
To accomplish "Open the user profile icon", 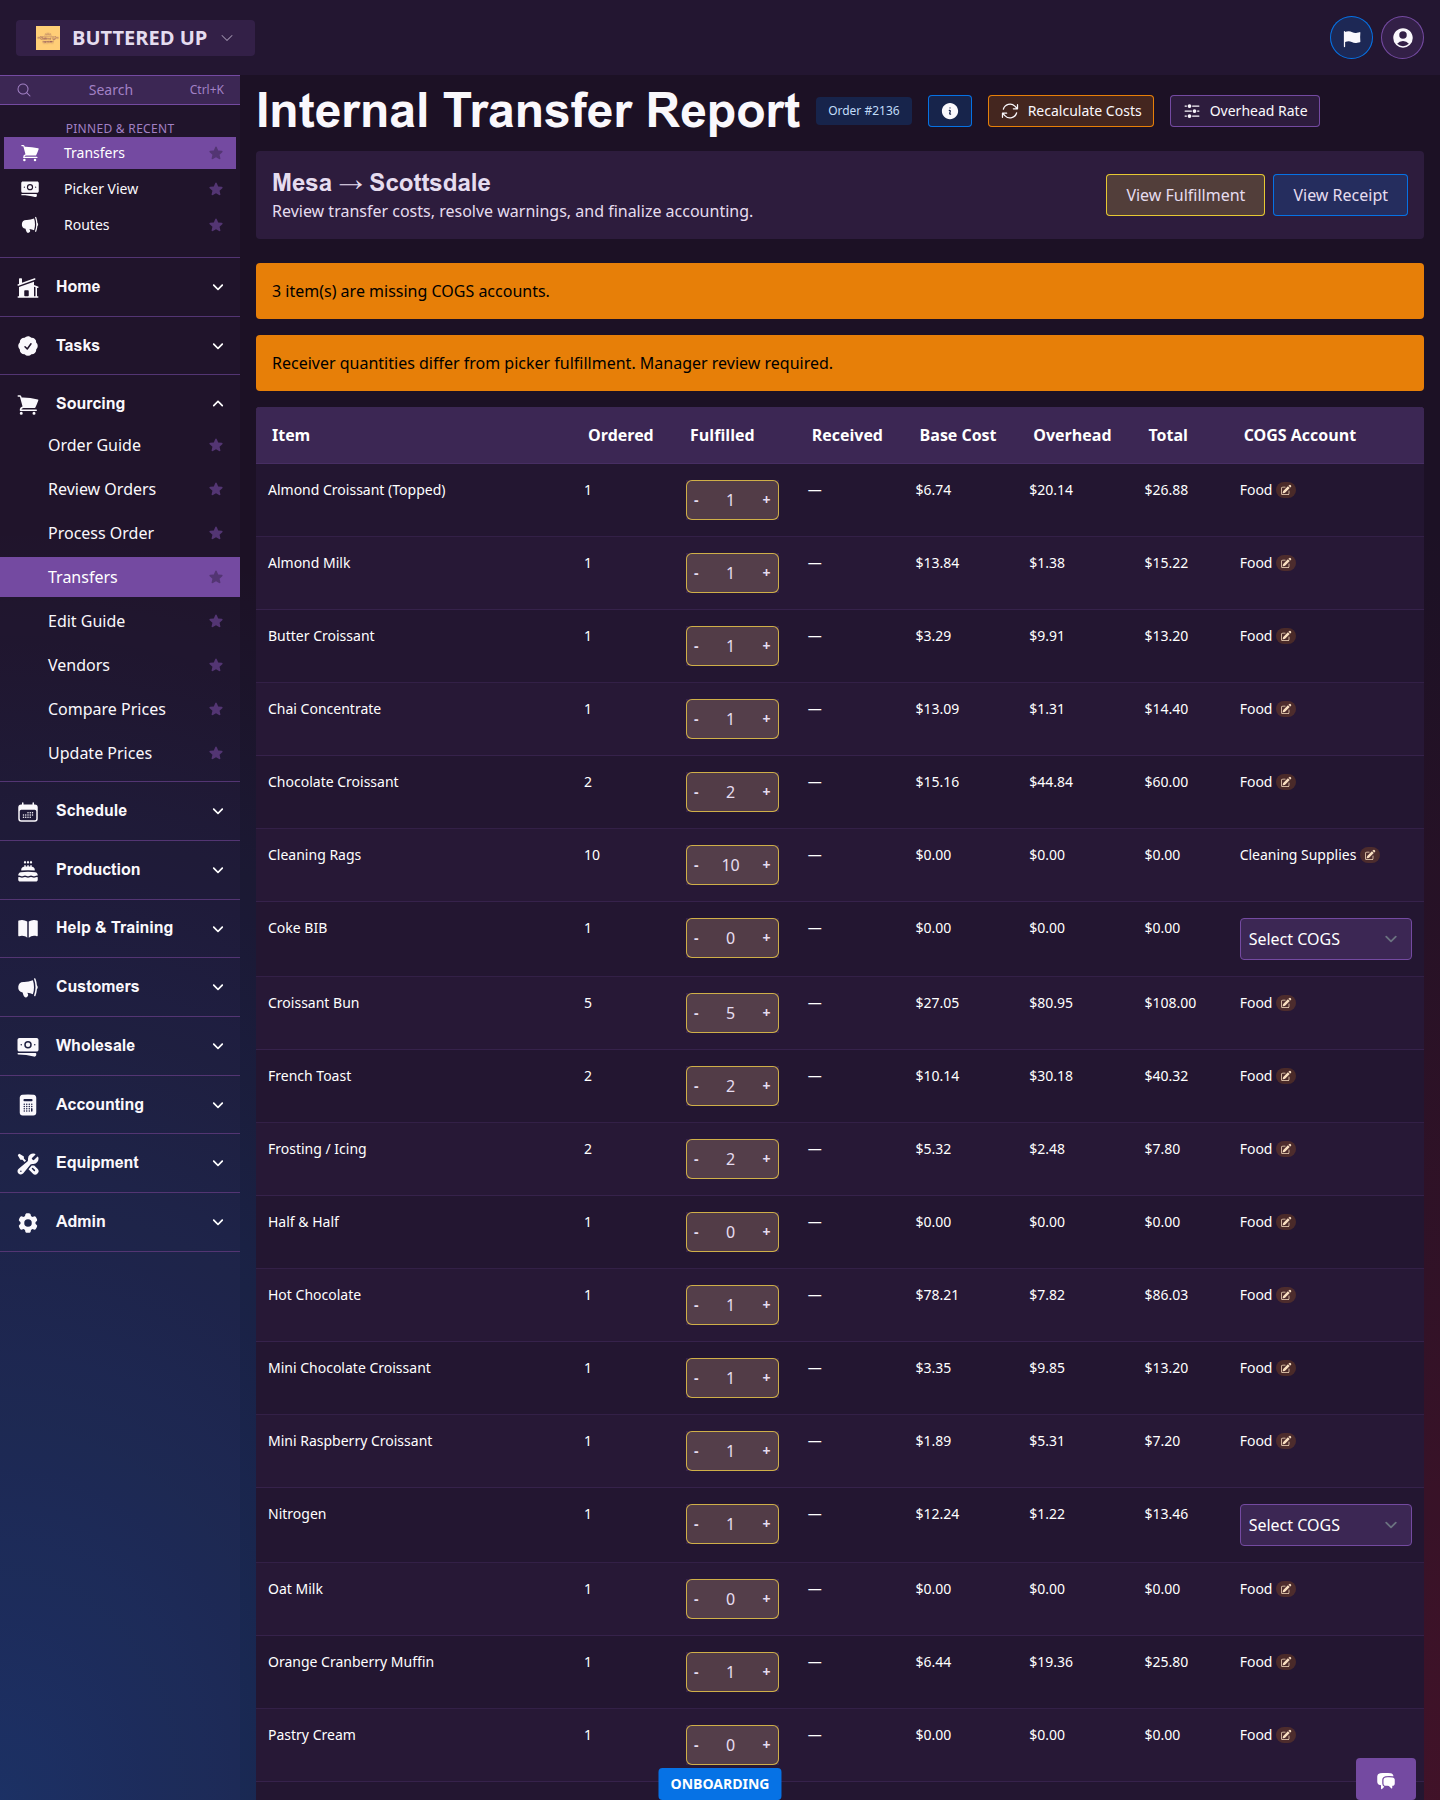I will [x=1403, y=38].
